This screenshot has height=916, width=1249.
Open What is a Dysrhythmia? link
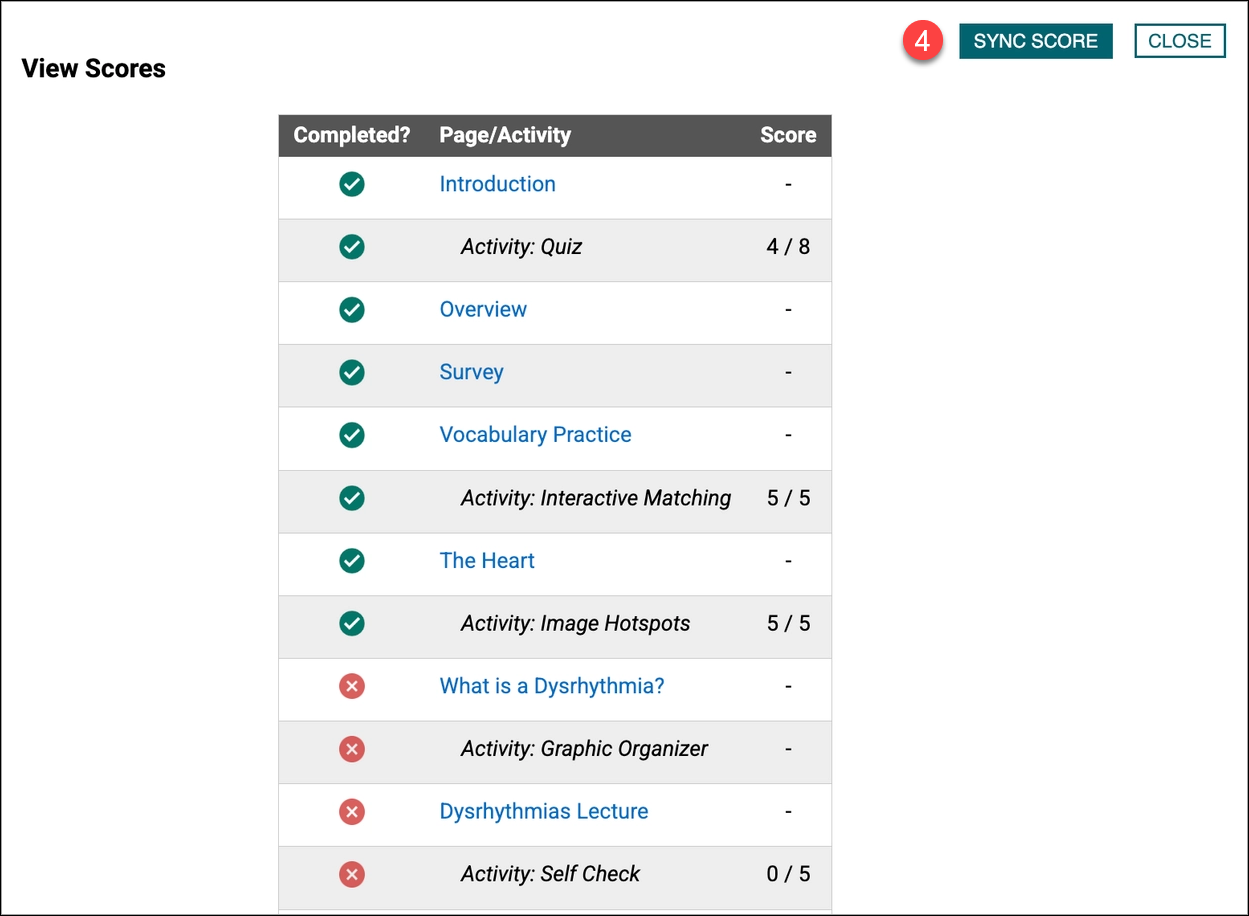click(x=552, y=686)
